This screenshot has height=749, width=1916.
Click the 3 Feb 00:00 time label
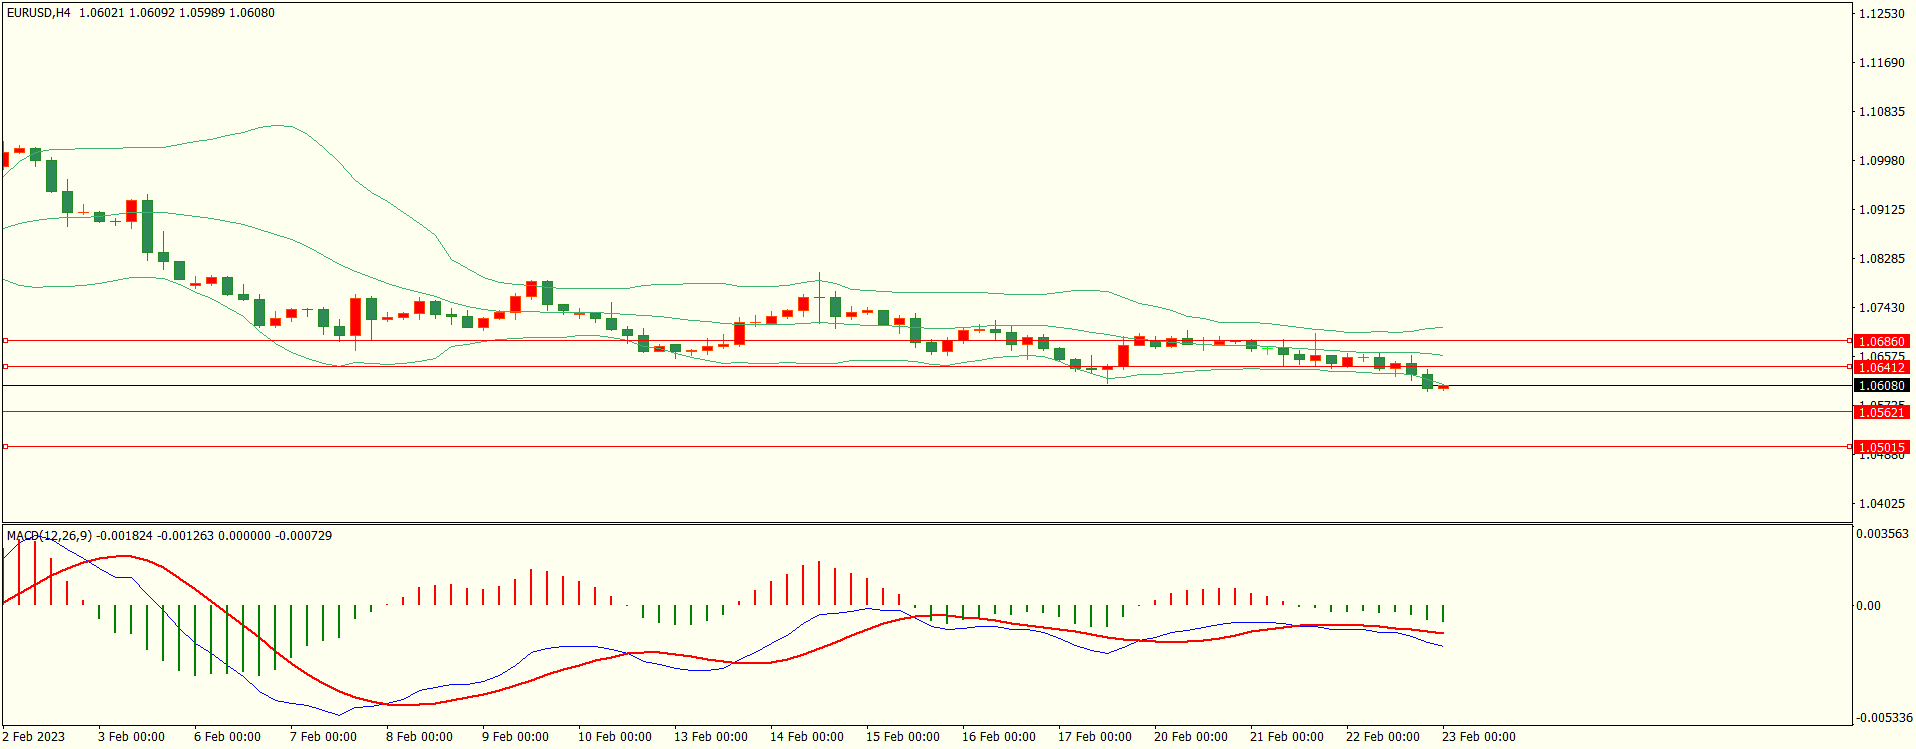point(131,737)
